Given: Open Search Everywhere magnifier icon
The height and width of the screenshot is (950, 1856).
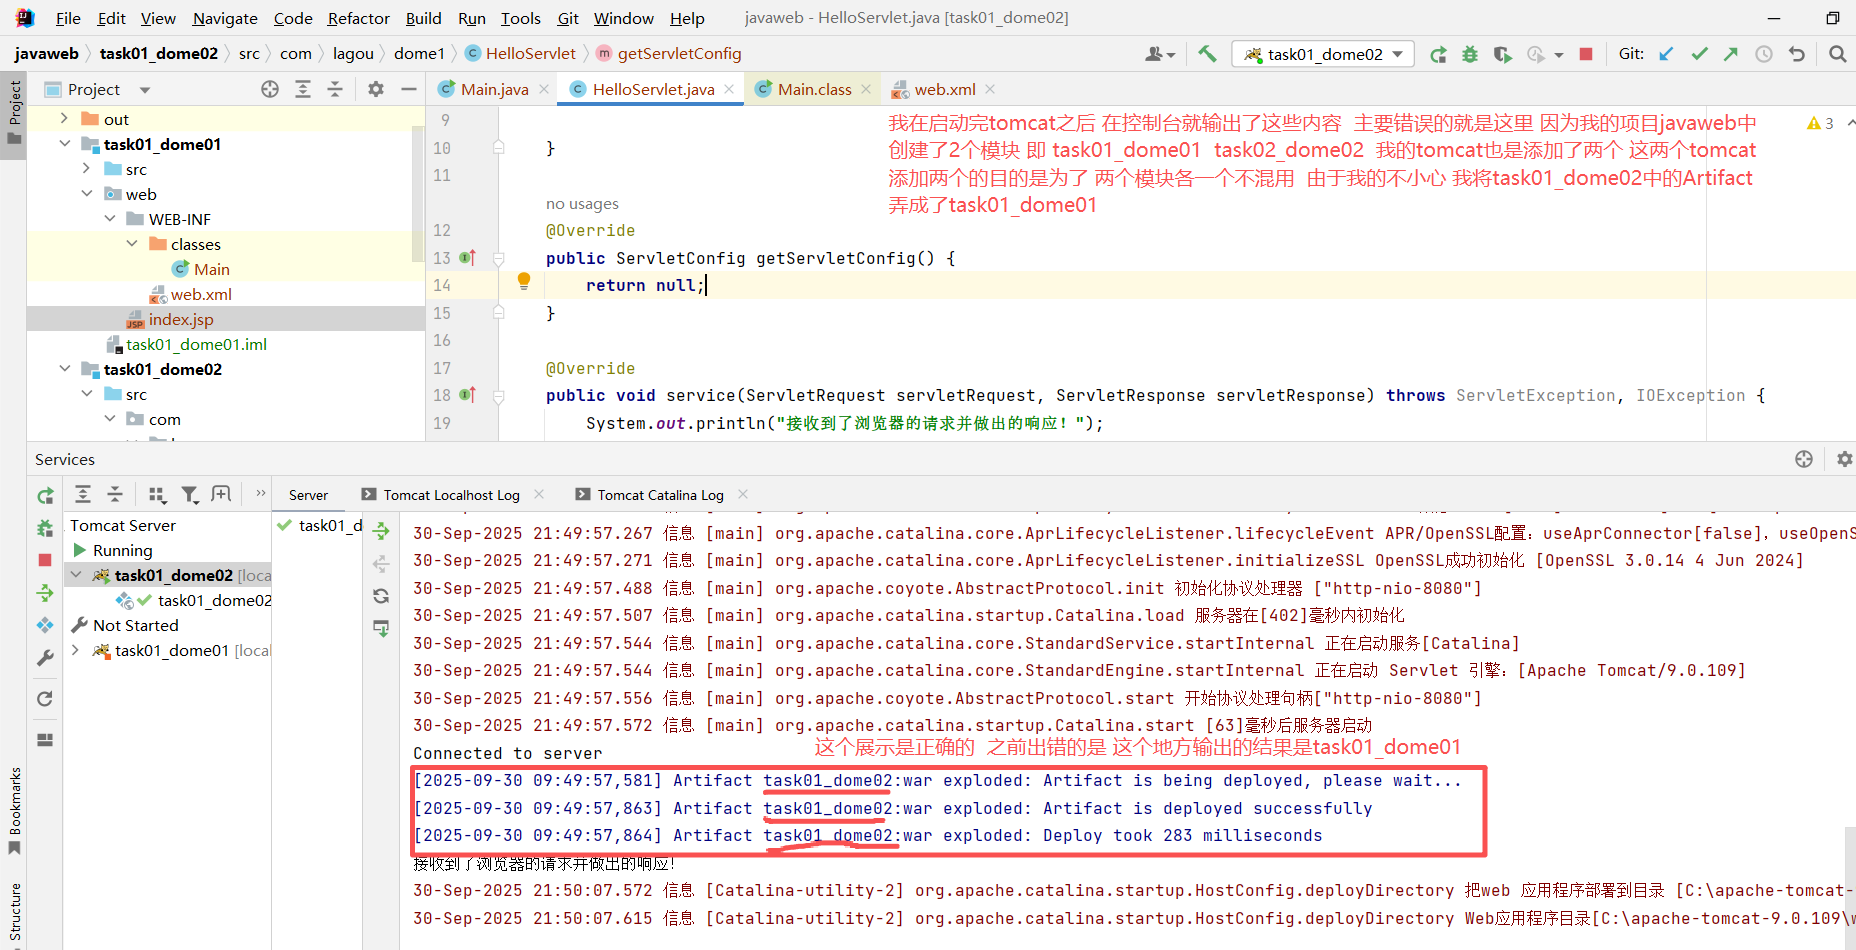Looking at the screenshot, I should pyautogui.click(x=1837, y=54).
